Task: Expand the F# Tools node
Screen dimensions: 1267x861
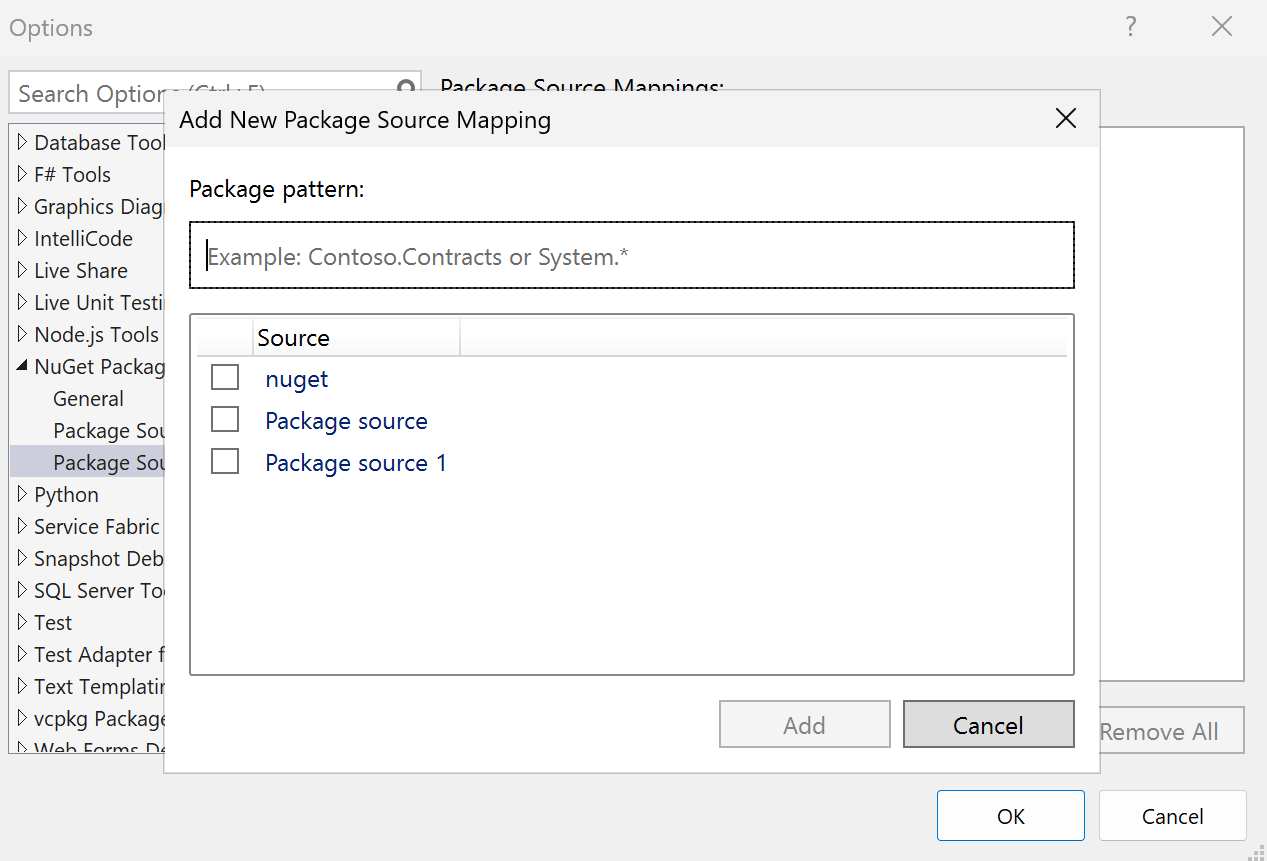Action: (x=23, y=175)
